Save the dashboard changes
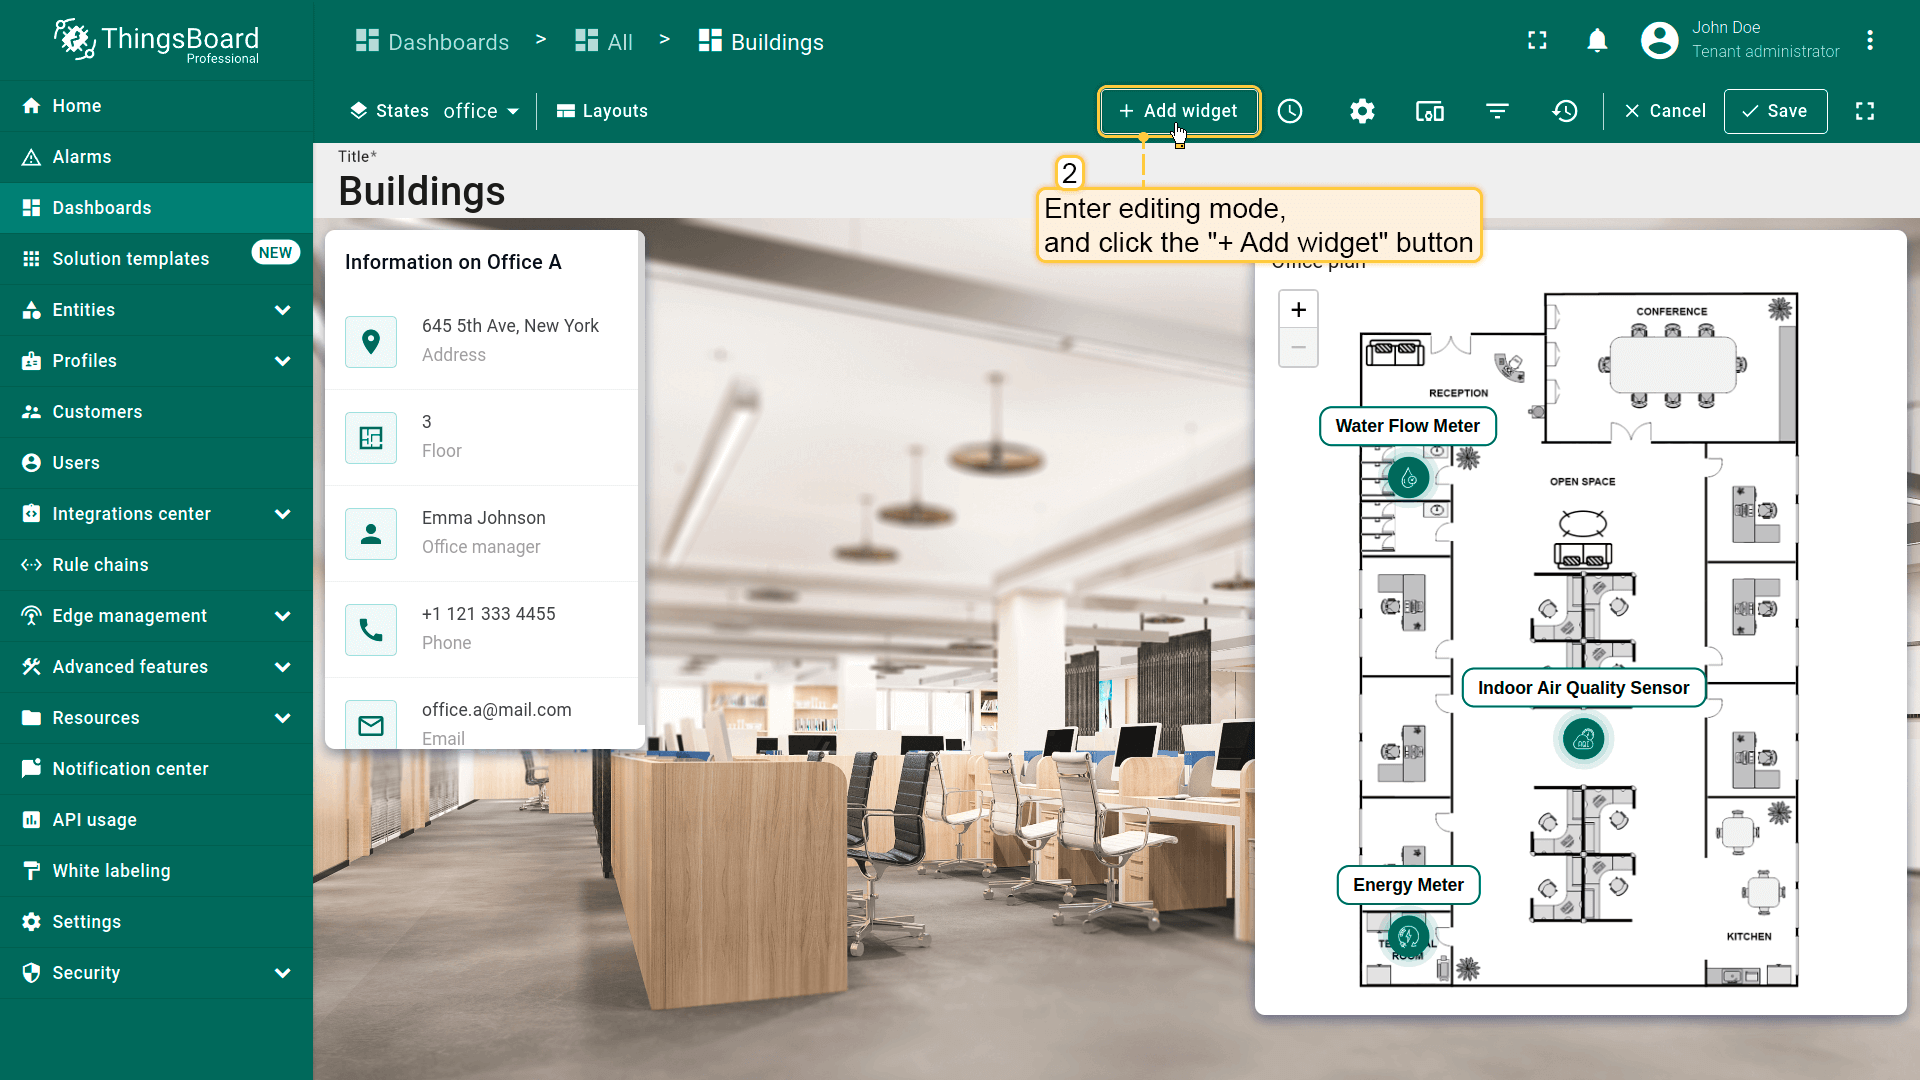The width and height of the screenshot is (1920, 1080). point(1775,111)
